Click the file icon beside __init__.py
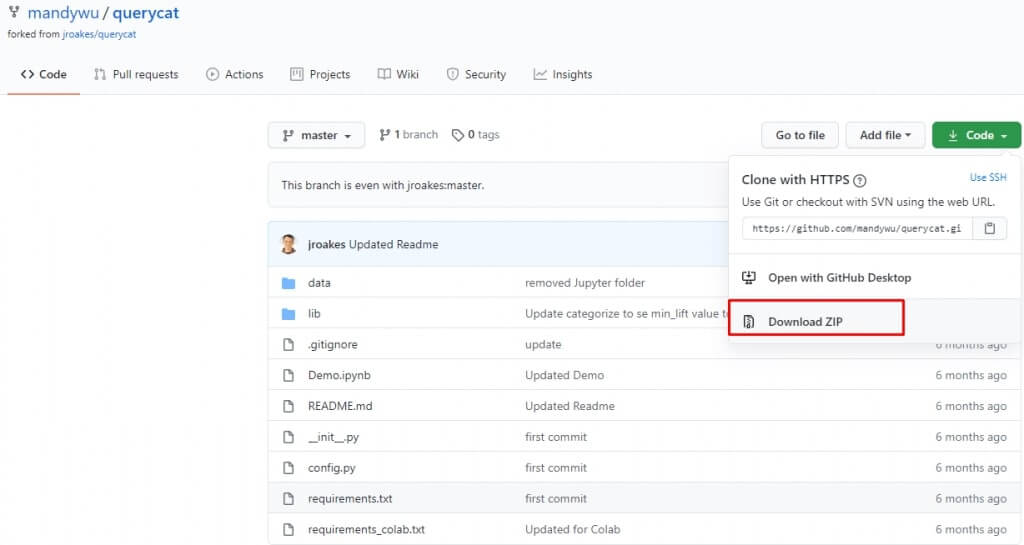Viewport: 1024px width, 545px height. 288,437
